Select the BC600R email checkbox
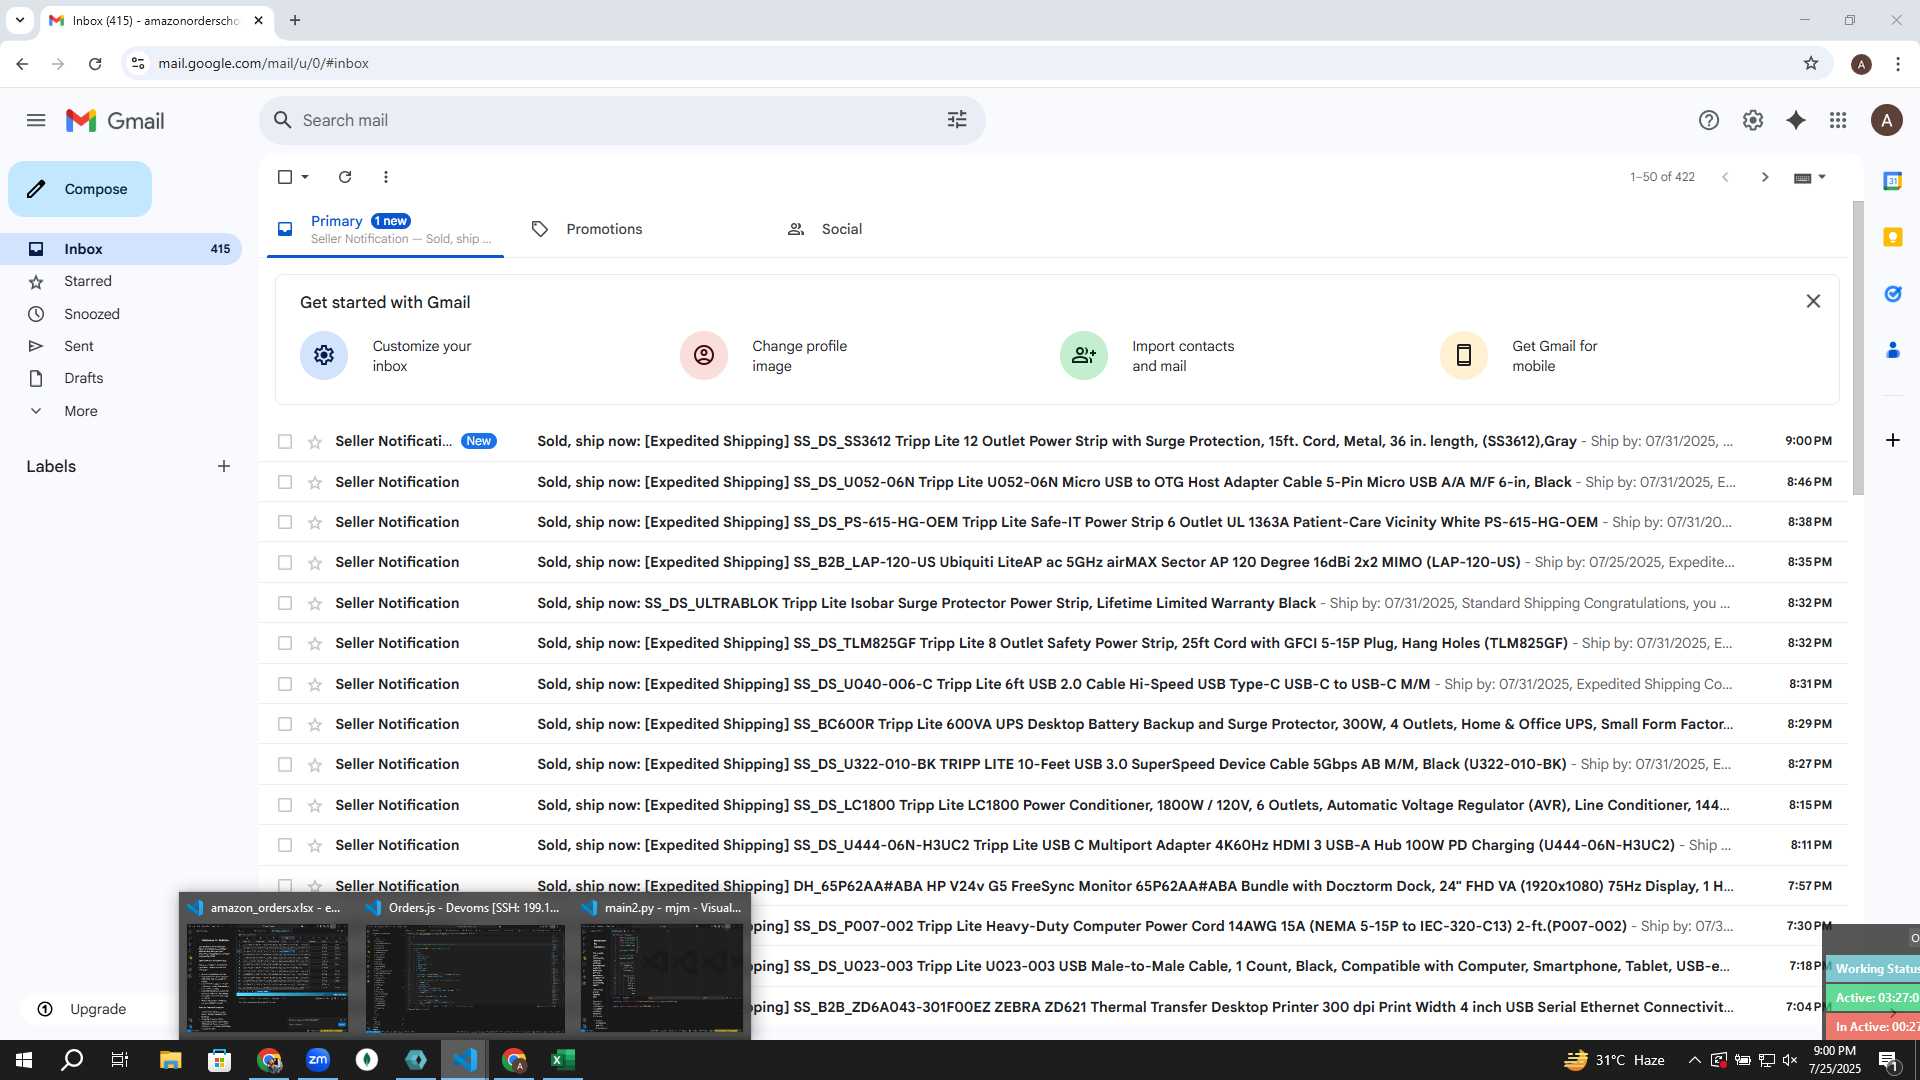This screenshot has width=1920, height=1080. pos(285,724)
